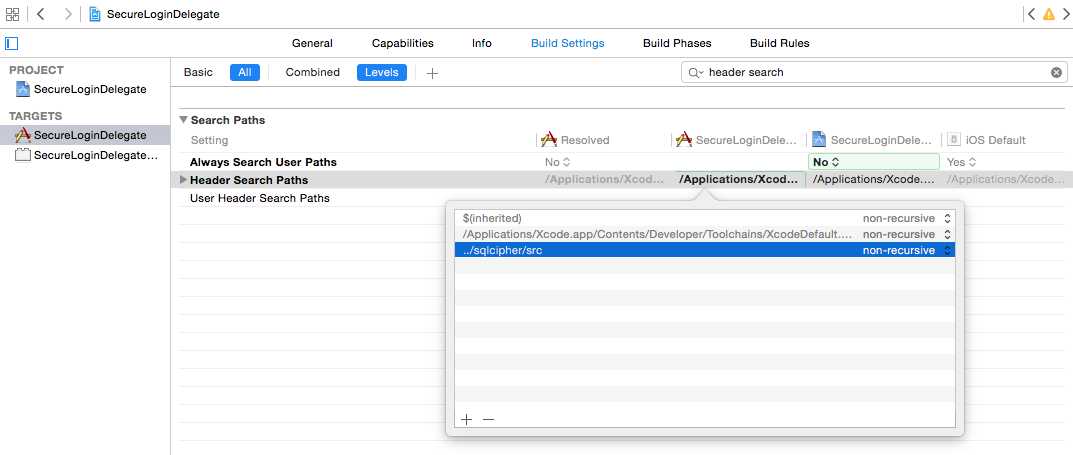The width and height of the screenshot is (1073, 455).
Task: Click SecureLoginDelegate title in the jump bar
Action: [163, 14]
